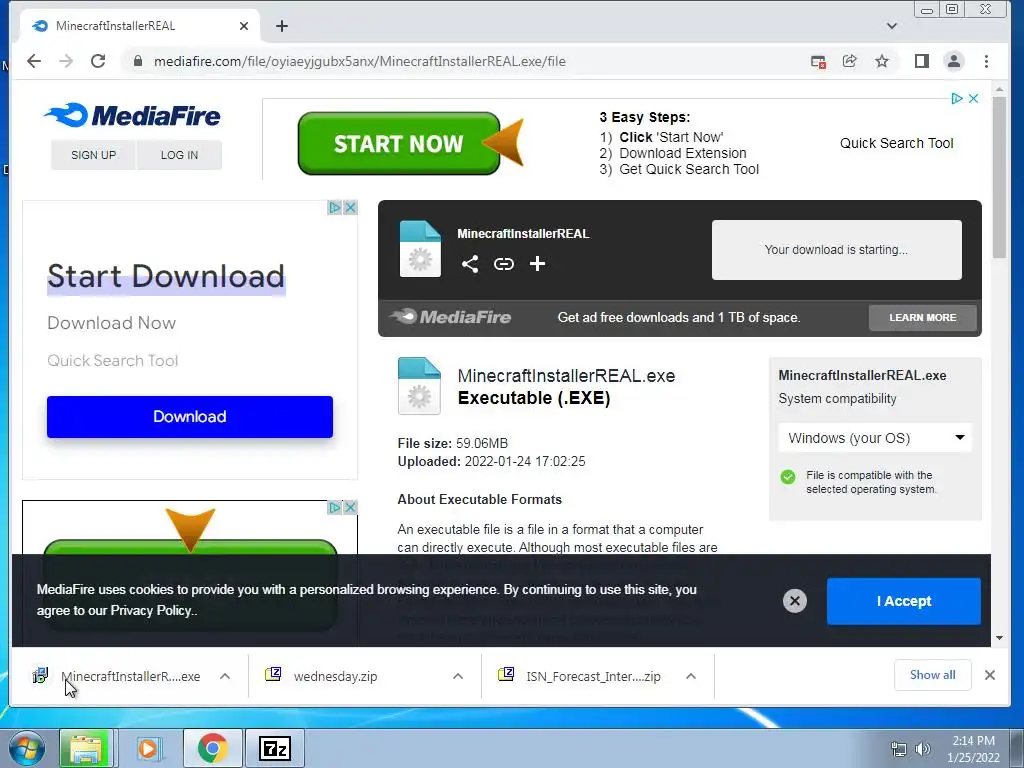
Task: Close the lower left green-button ad
Action: pyautogui.click(x=350, y=507)
